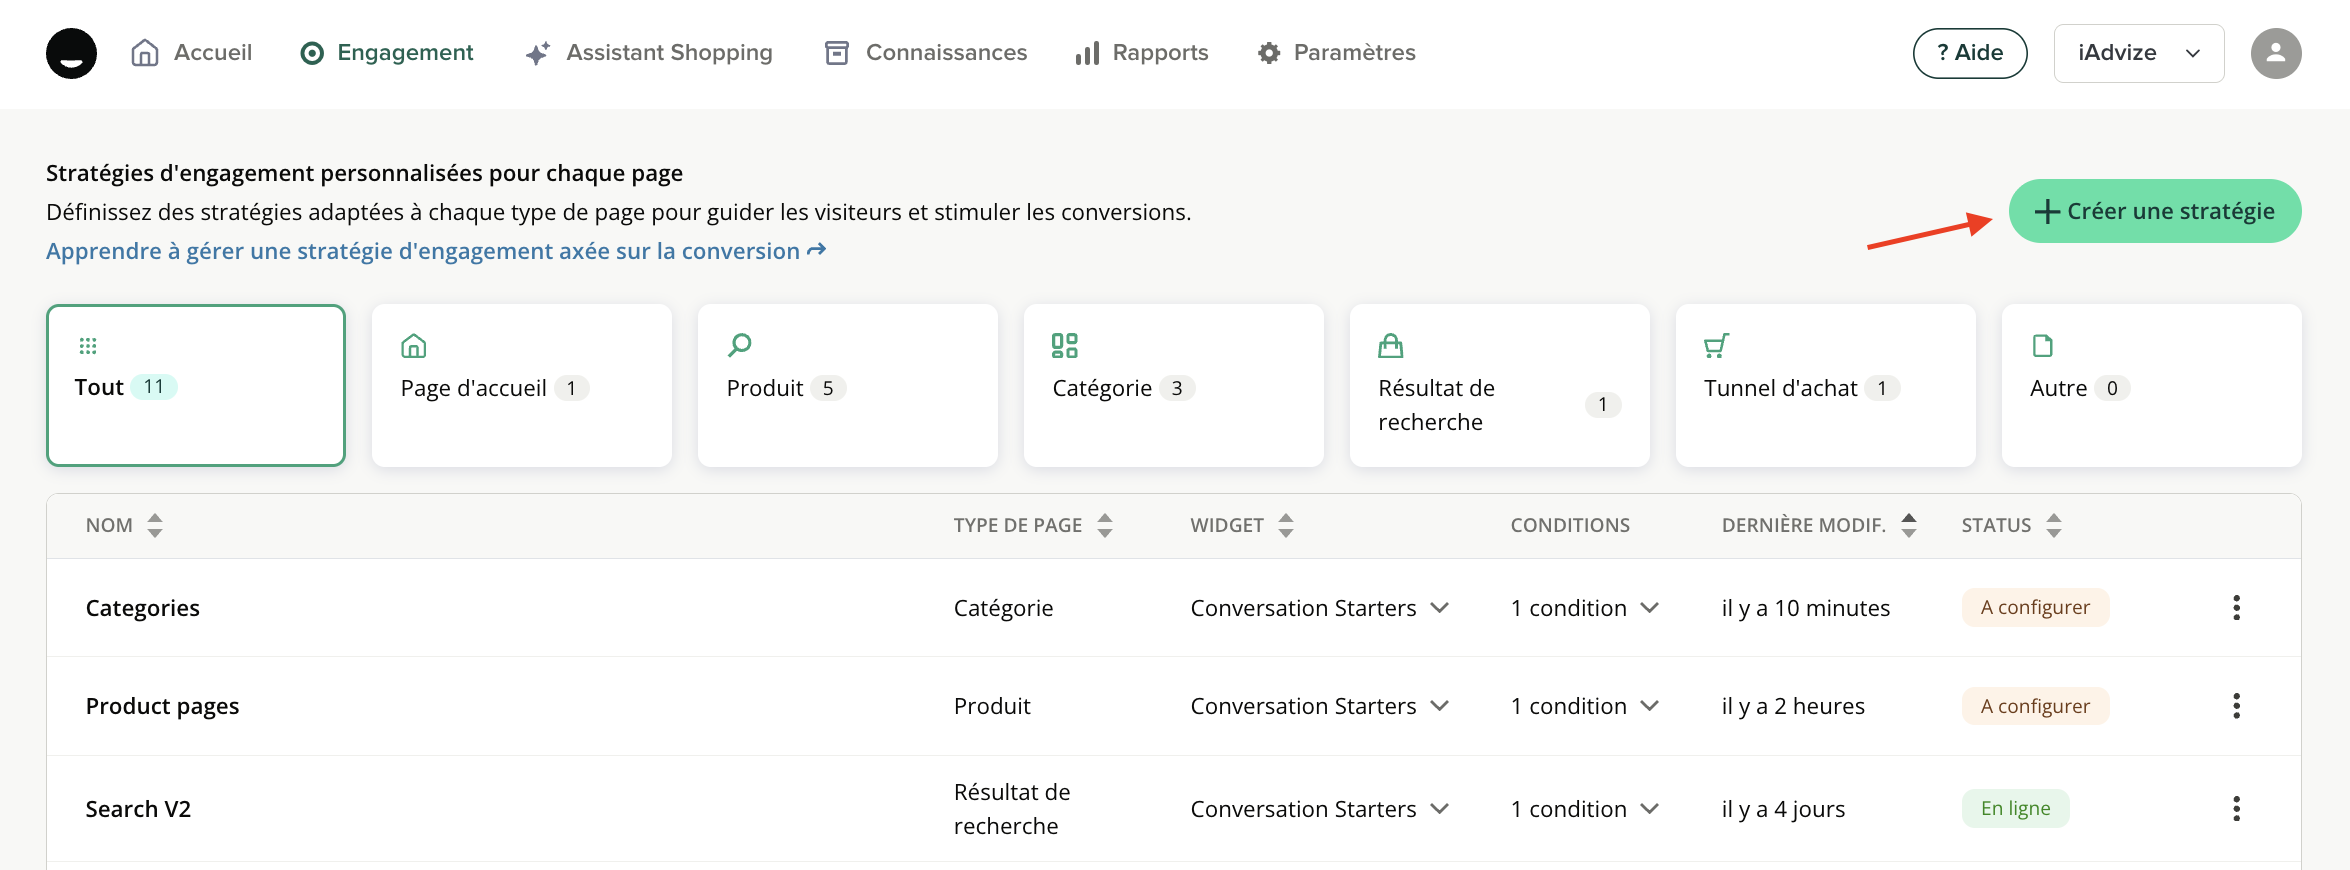
Task: Expand the 1 condition dropdown for Search V2
Action: pos(1649,809)
